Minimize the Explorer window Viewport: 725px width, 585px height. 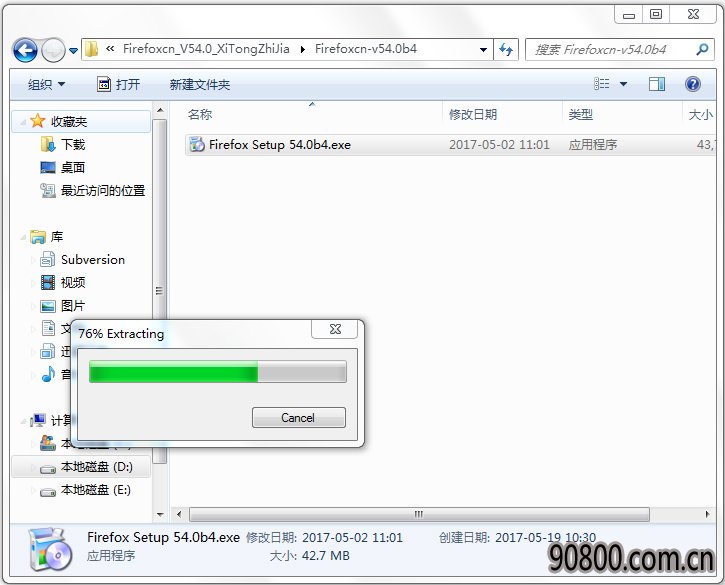click(629, 14)
